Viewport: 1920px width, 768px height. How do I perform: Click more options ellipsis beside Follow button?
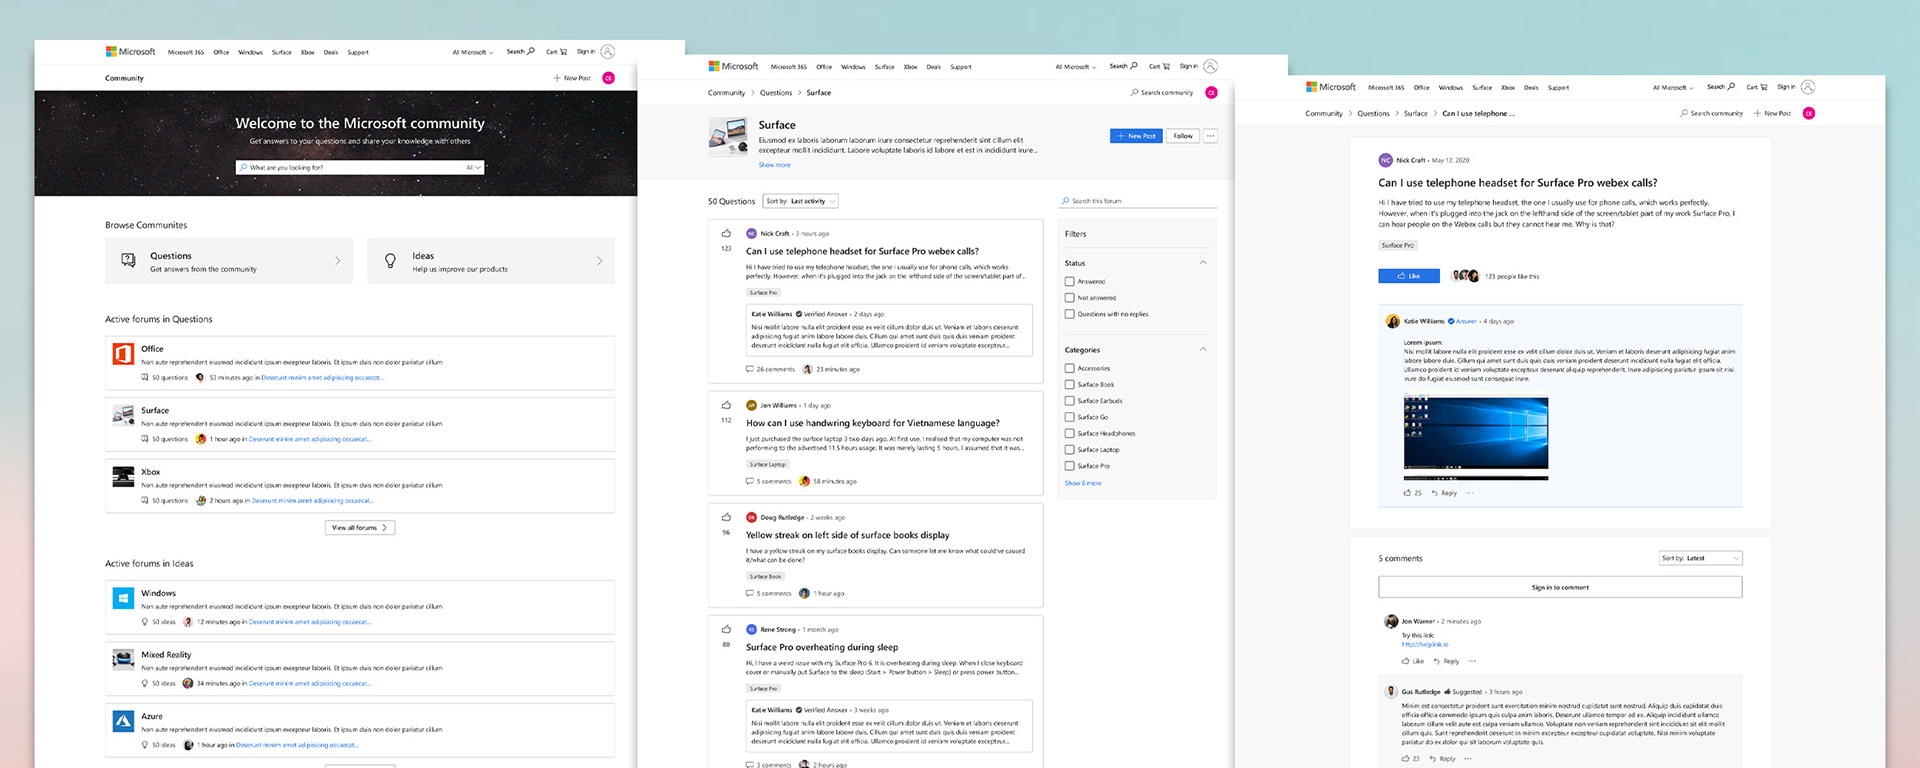[1210, 136]
